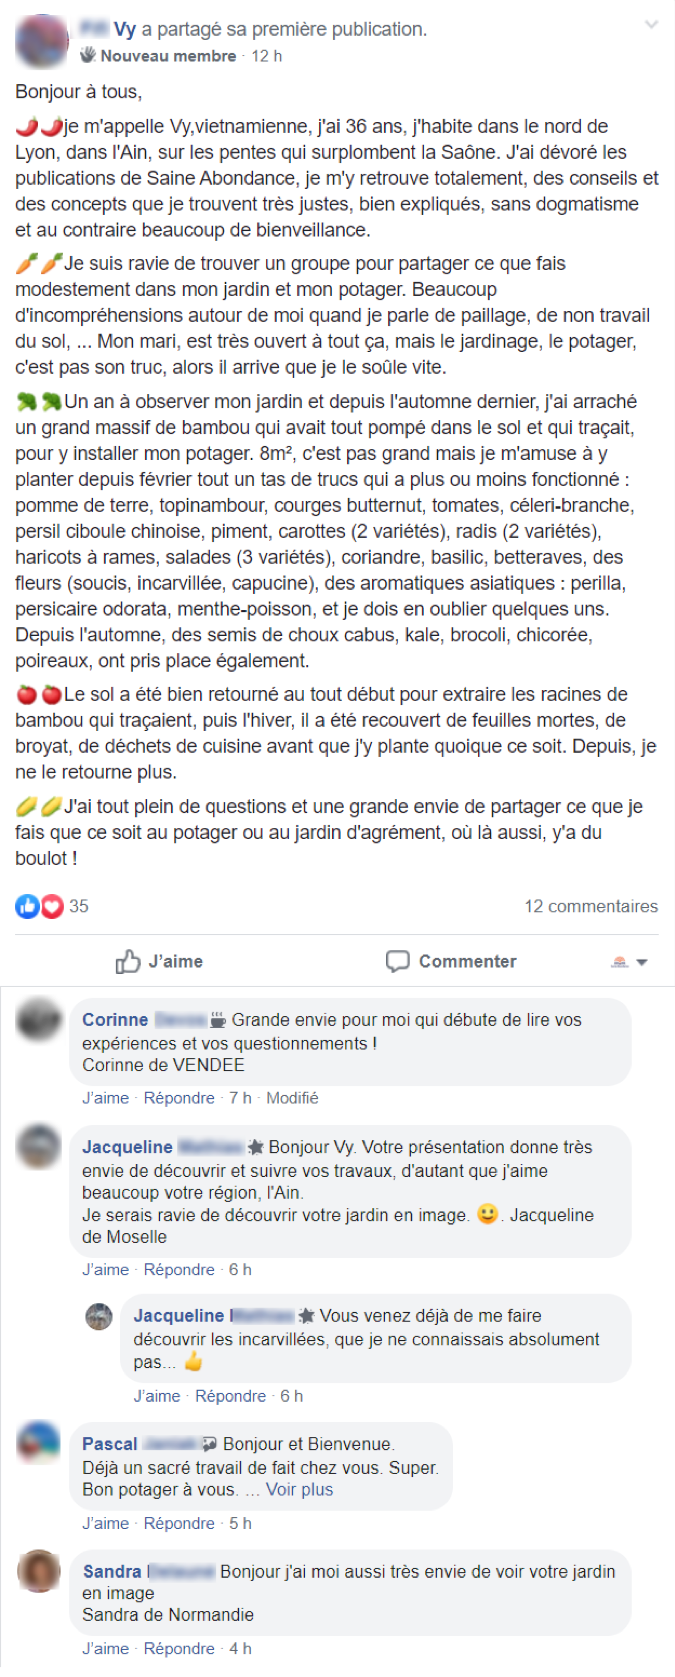Click the 12 h post timestamp
Image resolution: width=675 pixels, height=1677 pixels.
click(x=266, y=56)
